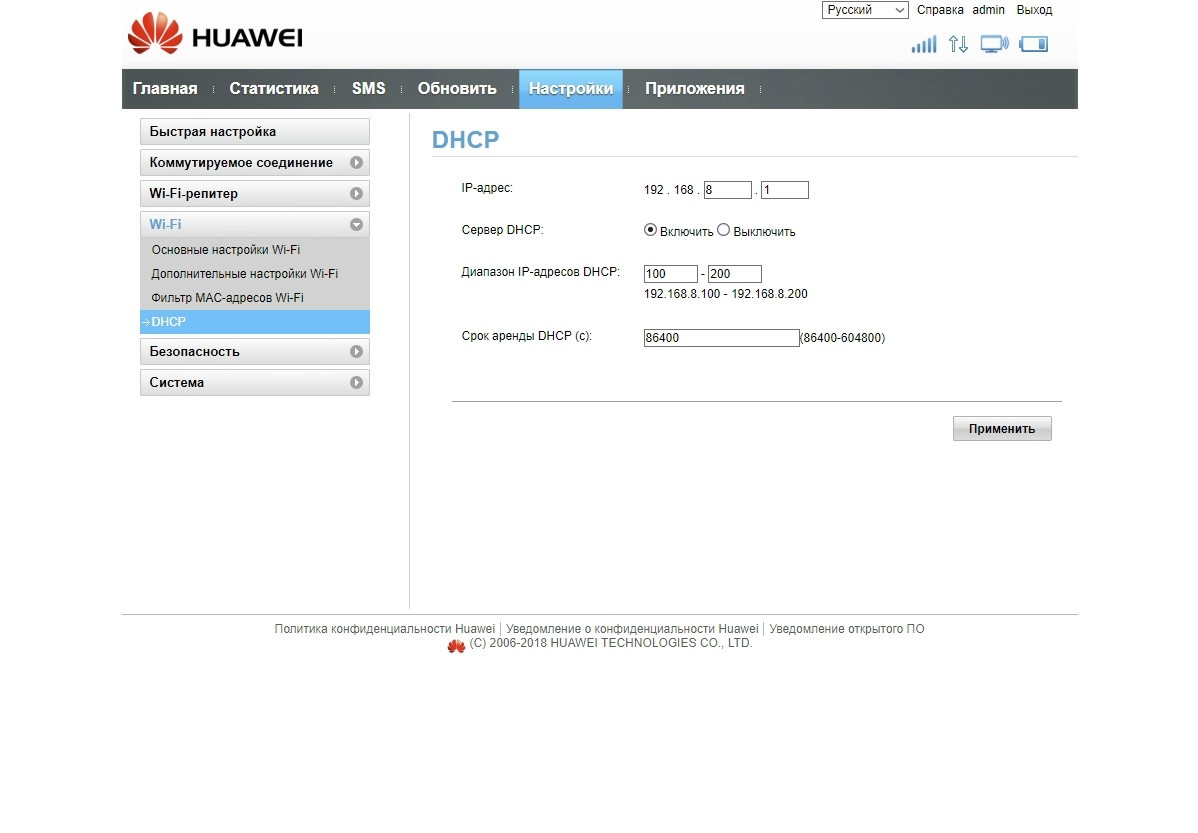Click the fourth IP octet field with 1
1198x833 pixels.
point(785,190)
